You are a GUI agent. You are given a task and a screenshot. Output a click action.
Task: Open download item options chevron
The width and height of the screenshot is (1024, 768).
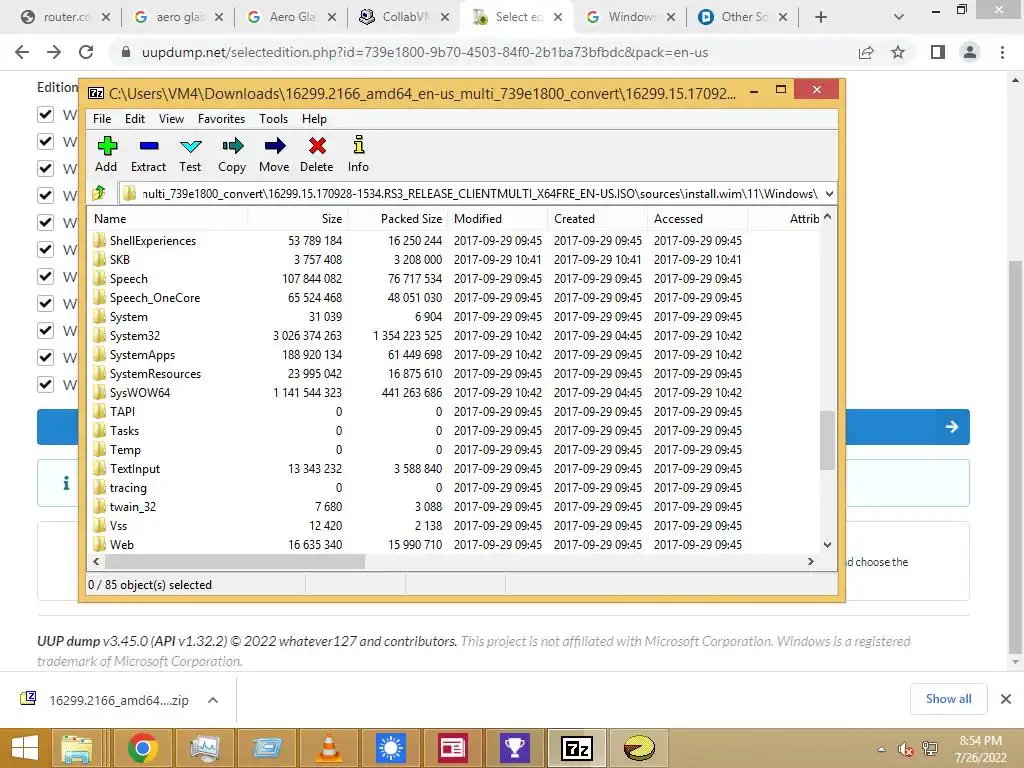pos(212,700)
